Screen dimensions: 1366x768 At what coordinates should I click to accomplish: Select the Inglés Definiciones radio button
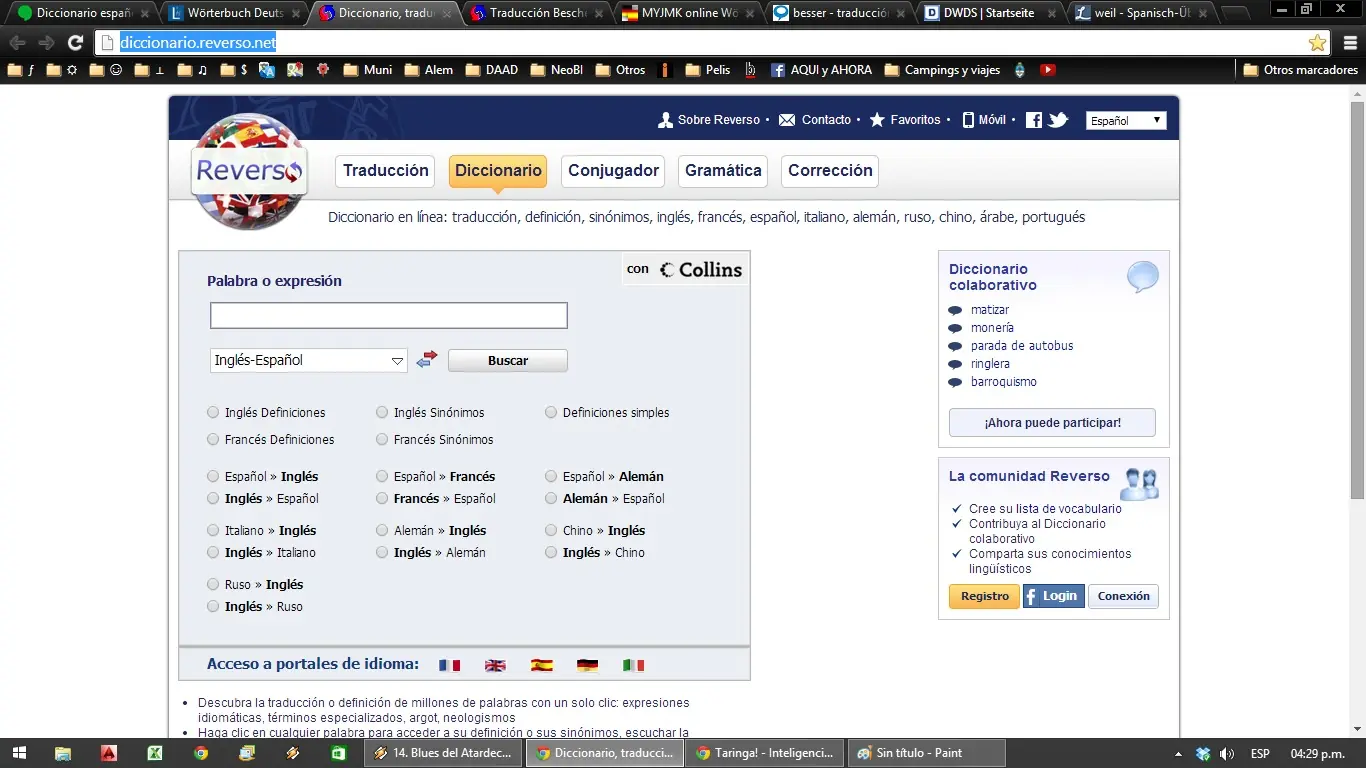pos(213,412)
